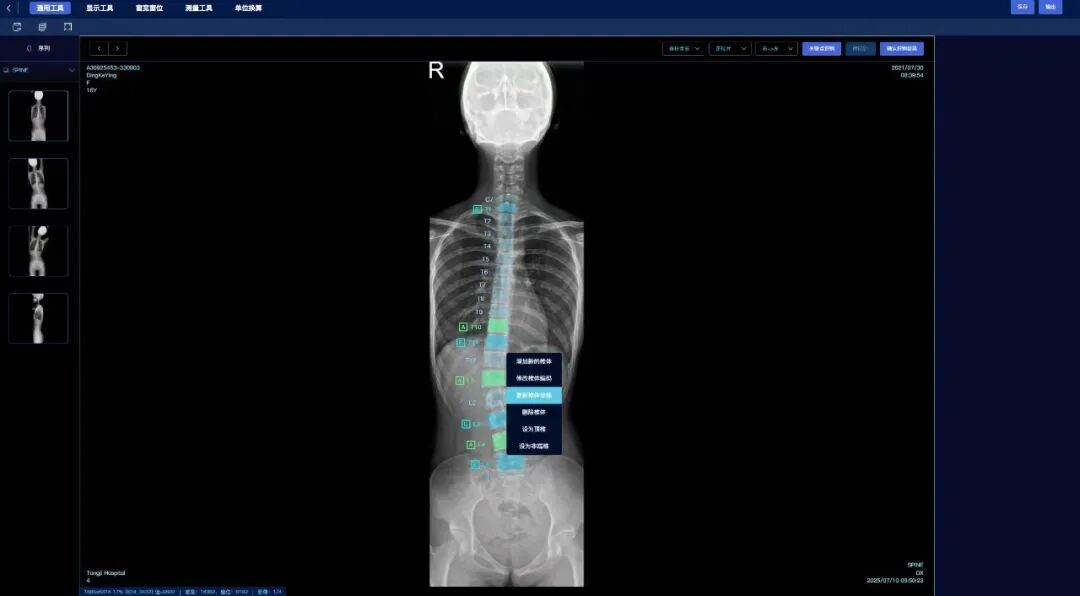Select the boxed L marker beside L3

(466, 423)
